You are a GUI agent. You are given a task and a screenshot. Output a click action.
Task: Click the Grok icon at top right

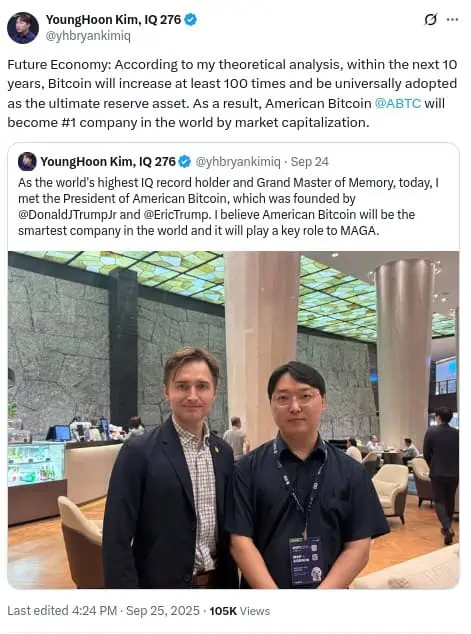pos(431,19)
